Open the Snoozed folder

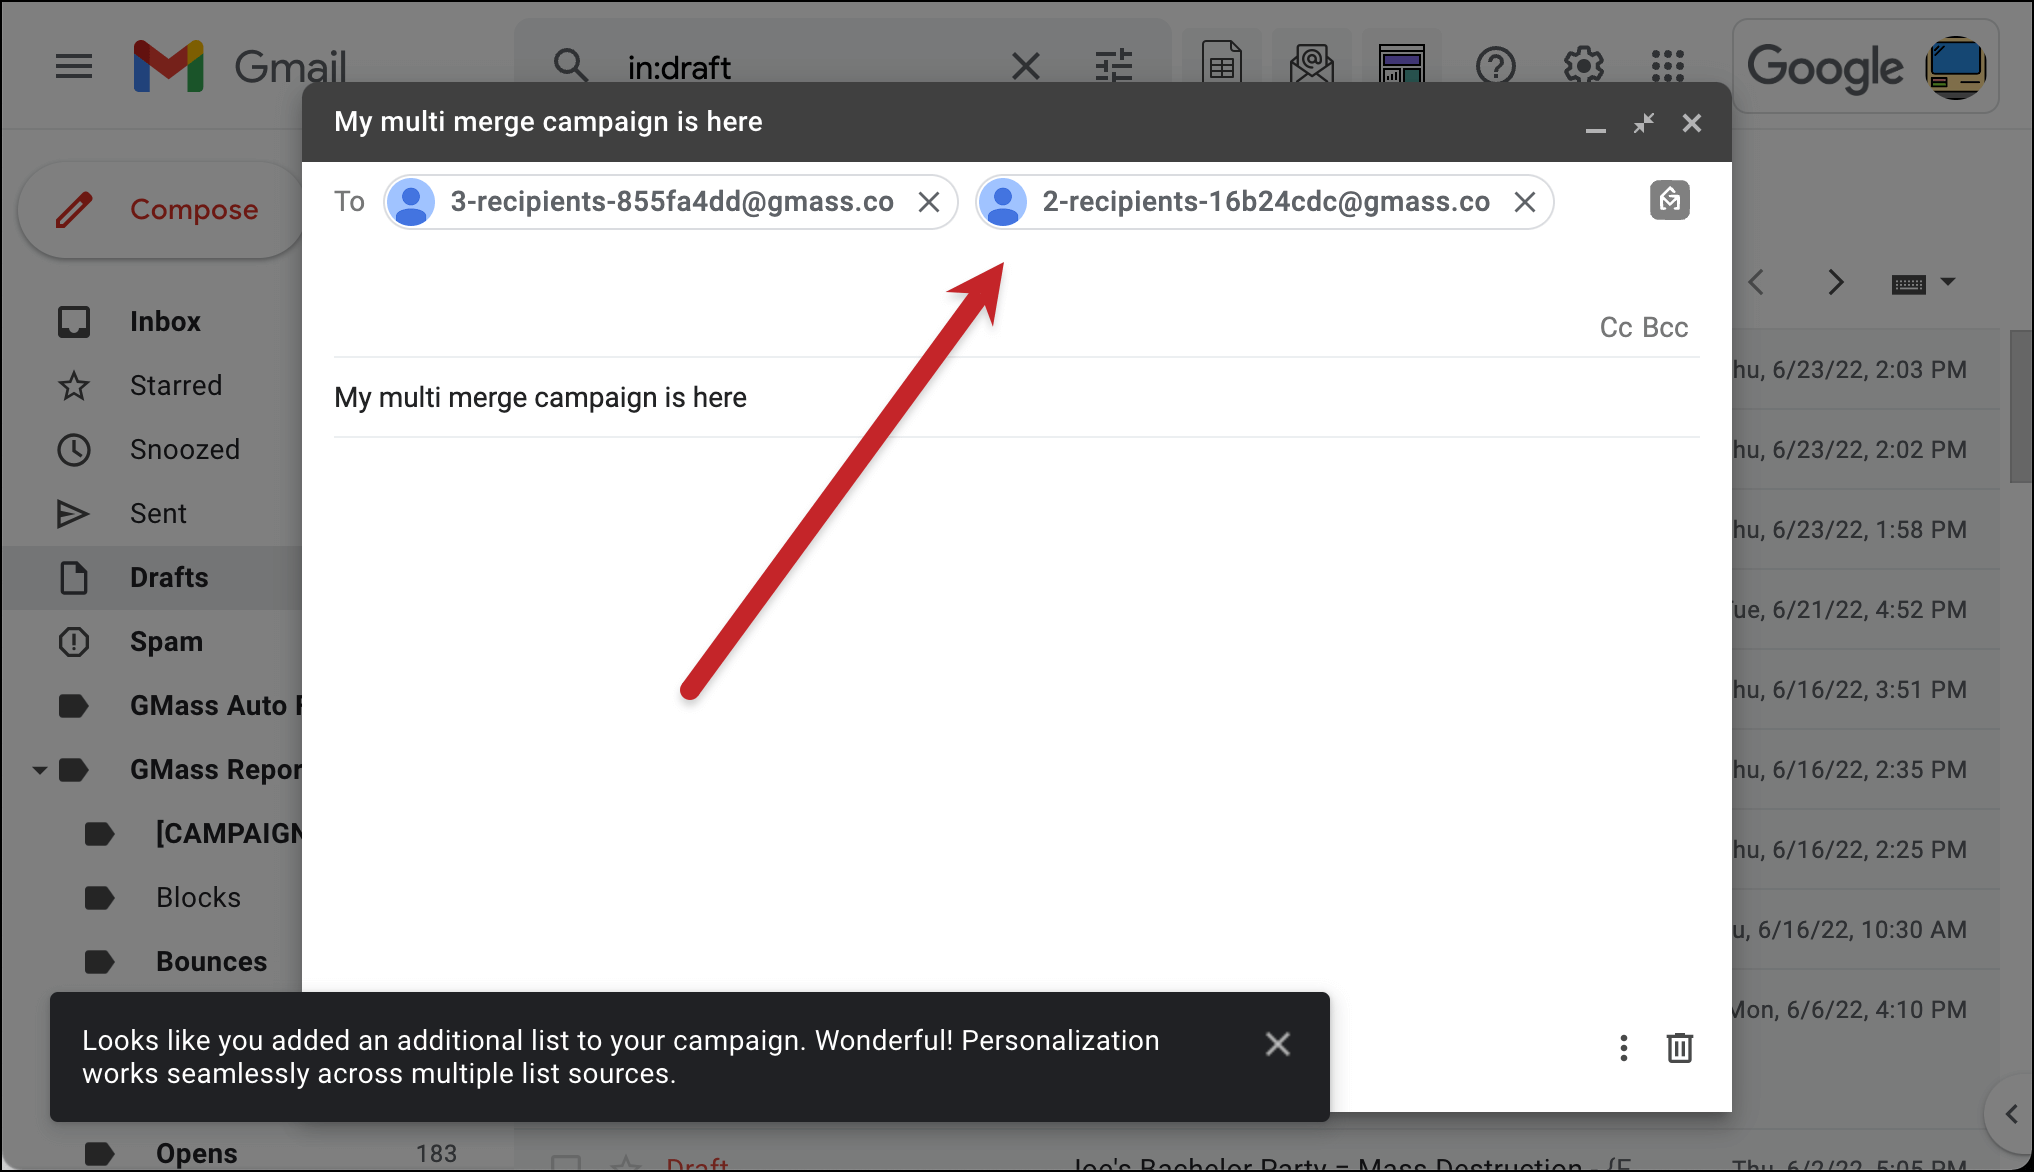[185, 450]
